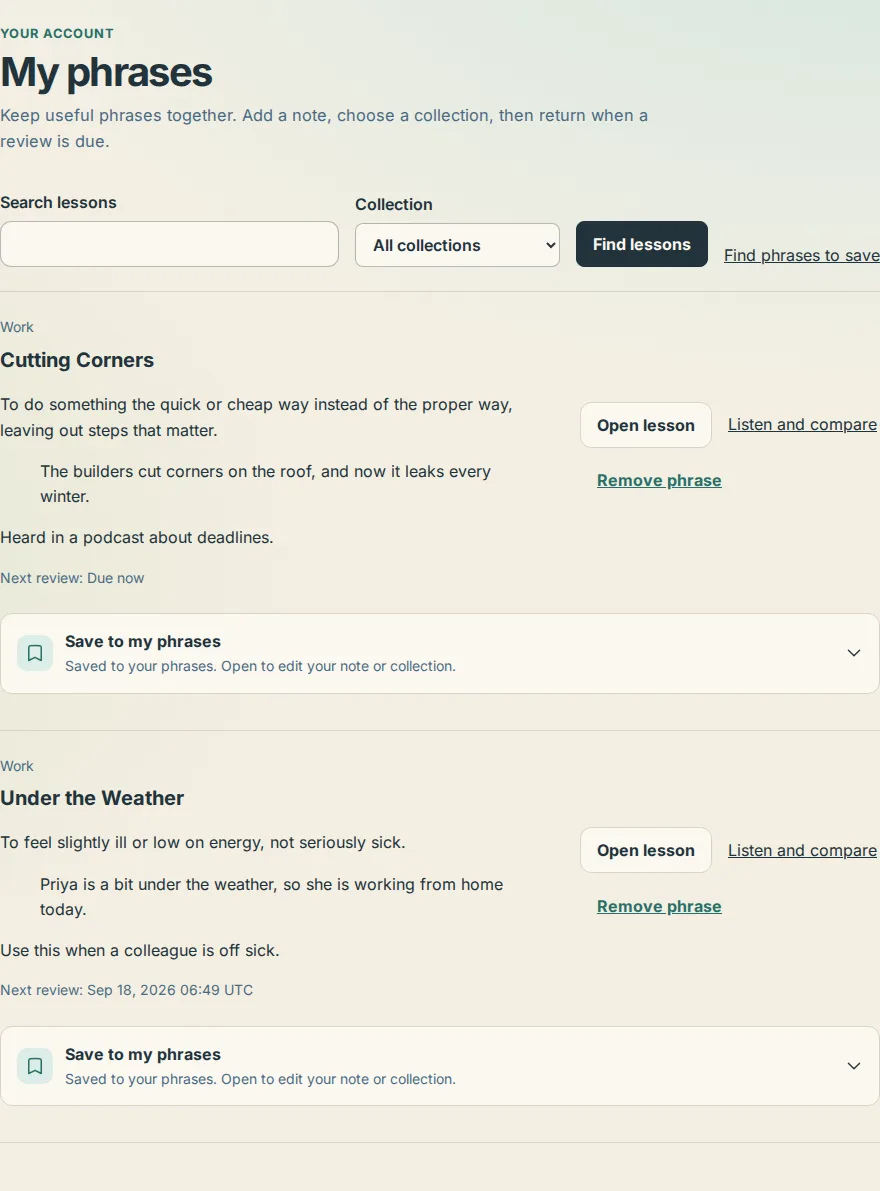The height and width of the screenshot is (1191, 880).
Task: Listen and compare Cutting Corners phrase
Action: (x=802, y=425)
